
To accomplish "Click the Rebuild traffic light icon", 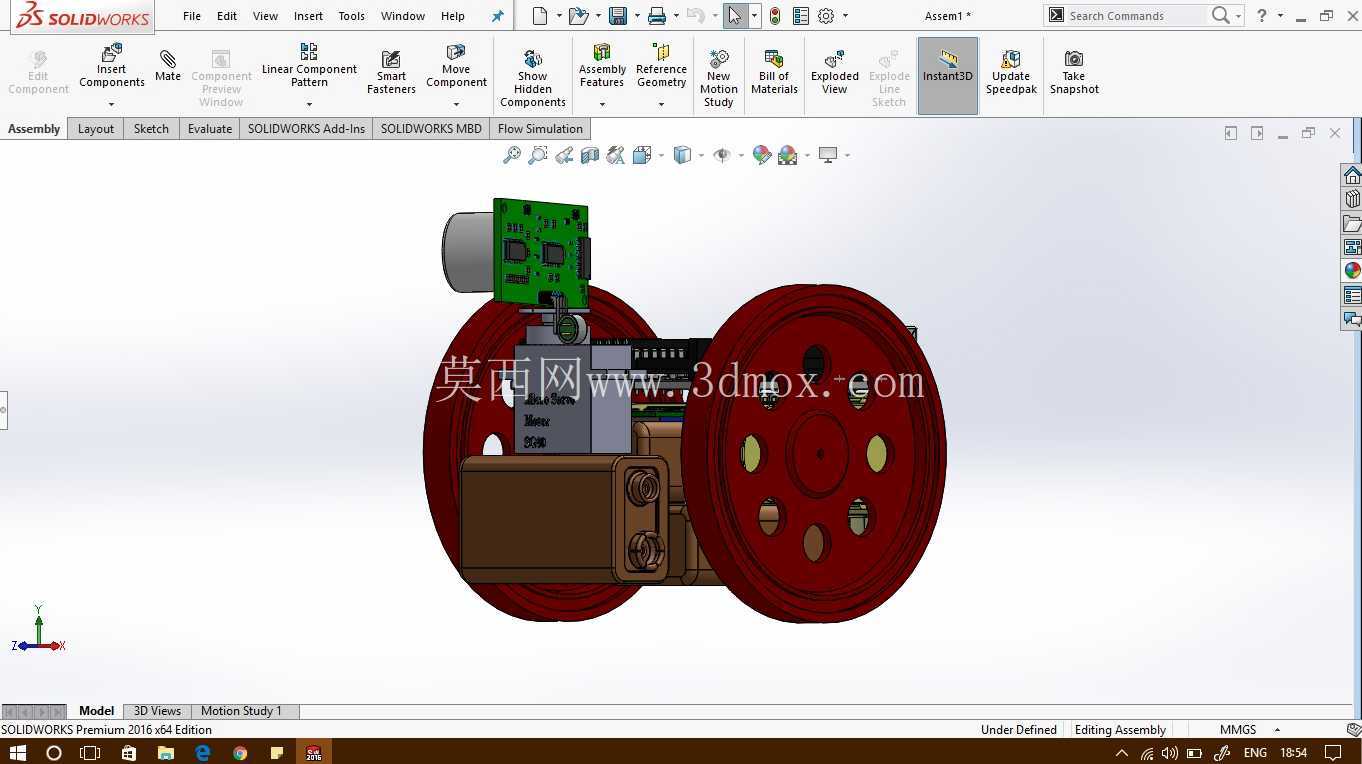I will (775, 16).
